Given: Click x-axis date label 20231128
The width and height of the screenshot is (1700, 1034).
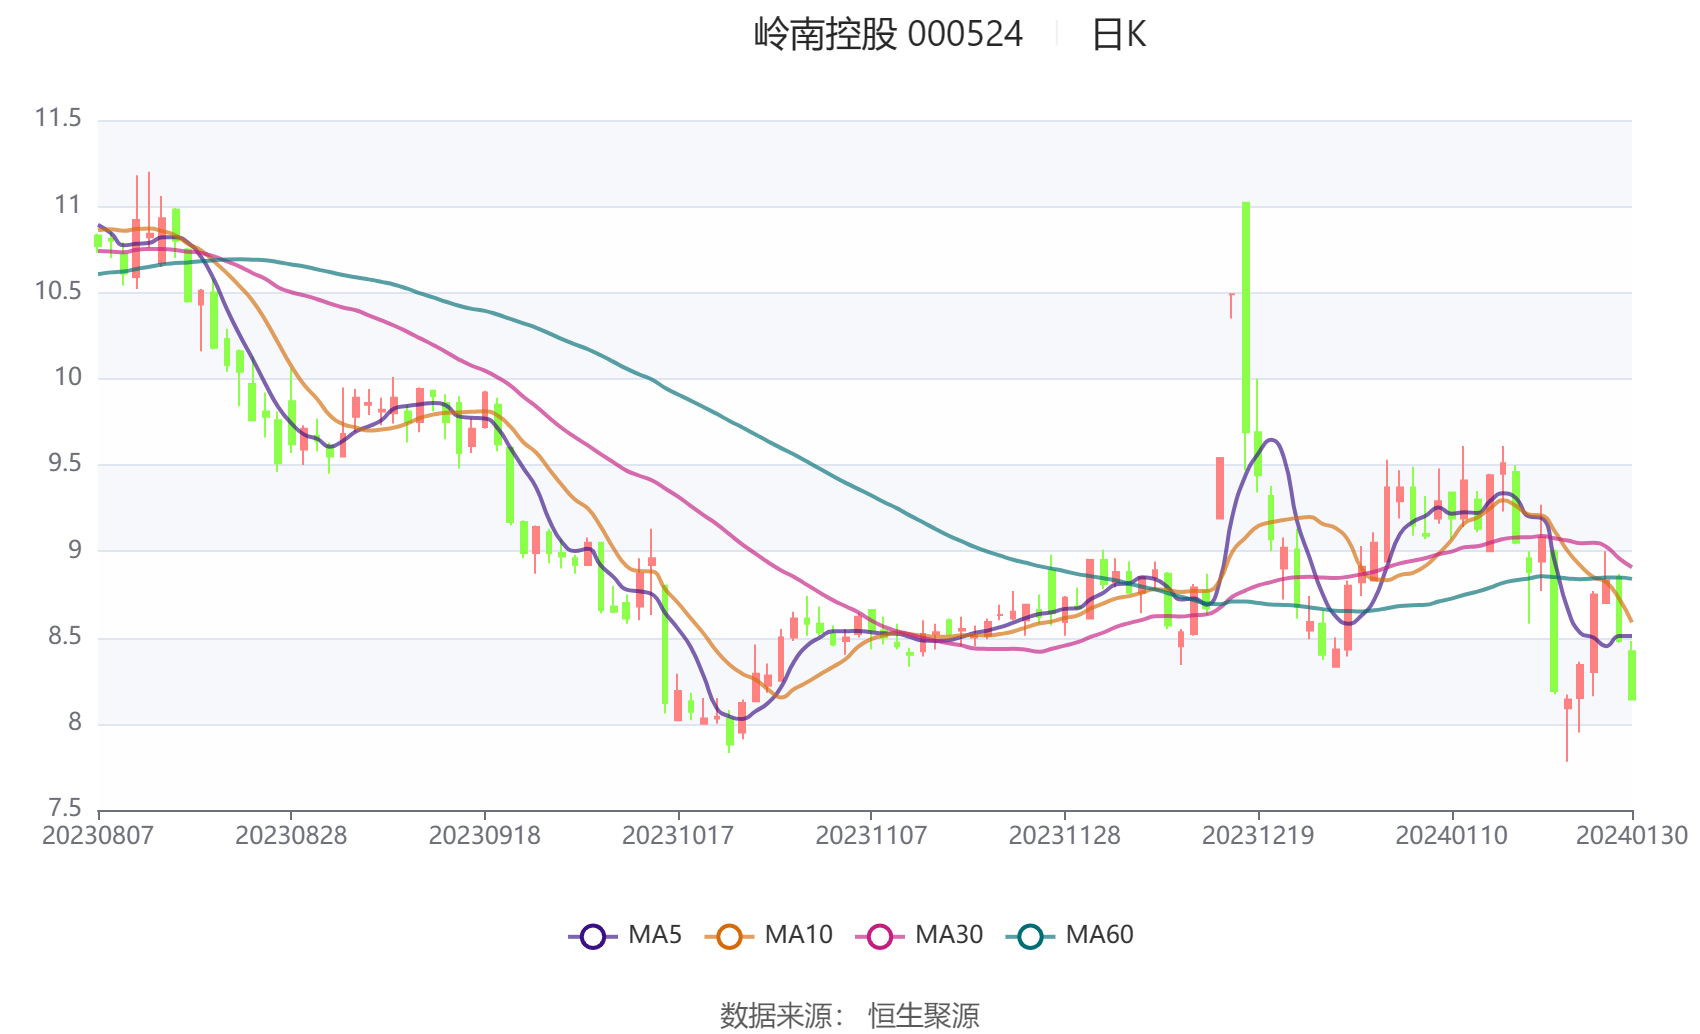Looking at the screenshot, I should (x=1065, y=835).
